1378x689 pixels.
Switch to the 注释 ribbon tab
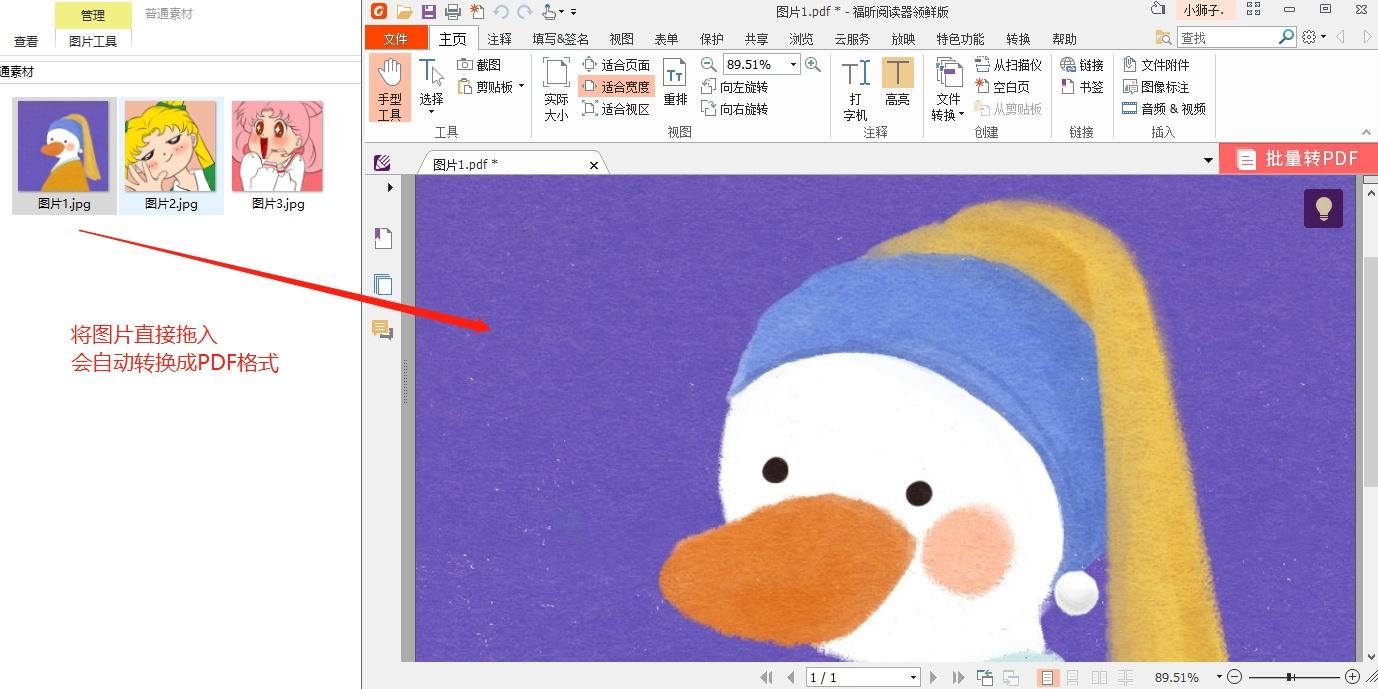(499, 39)
